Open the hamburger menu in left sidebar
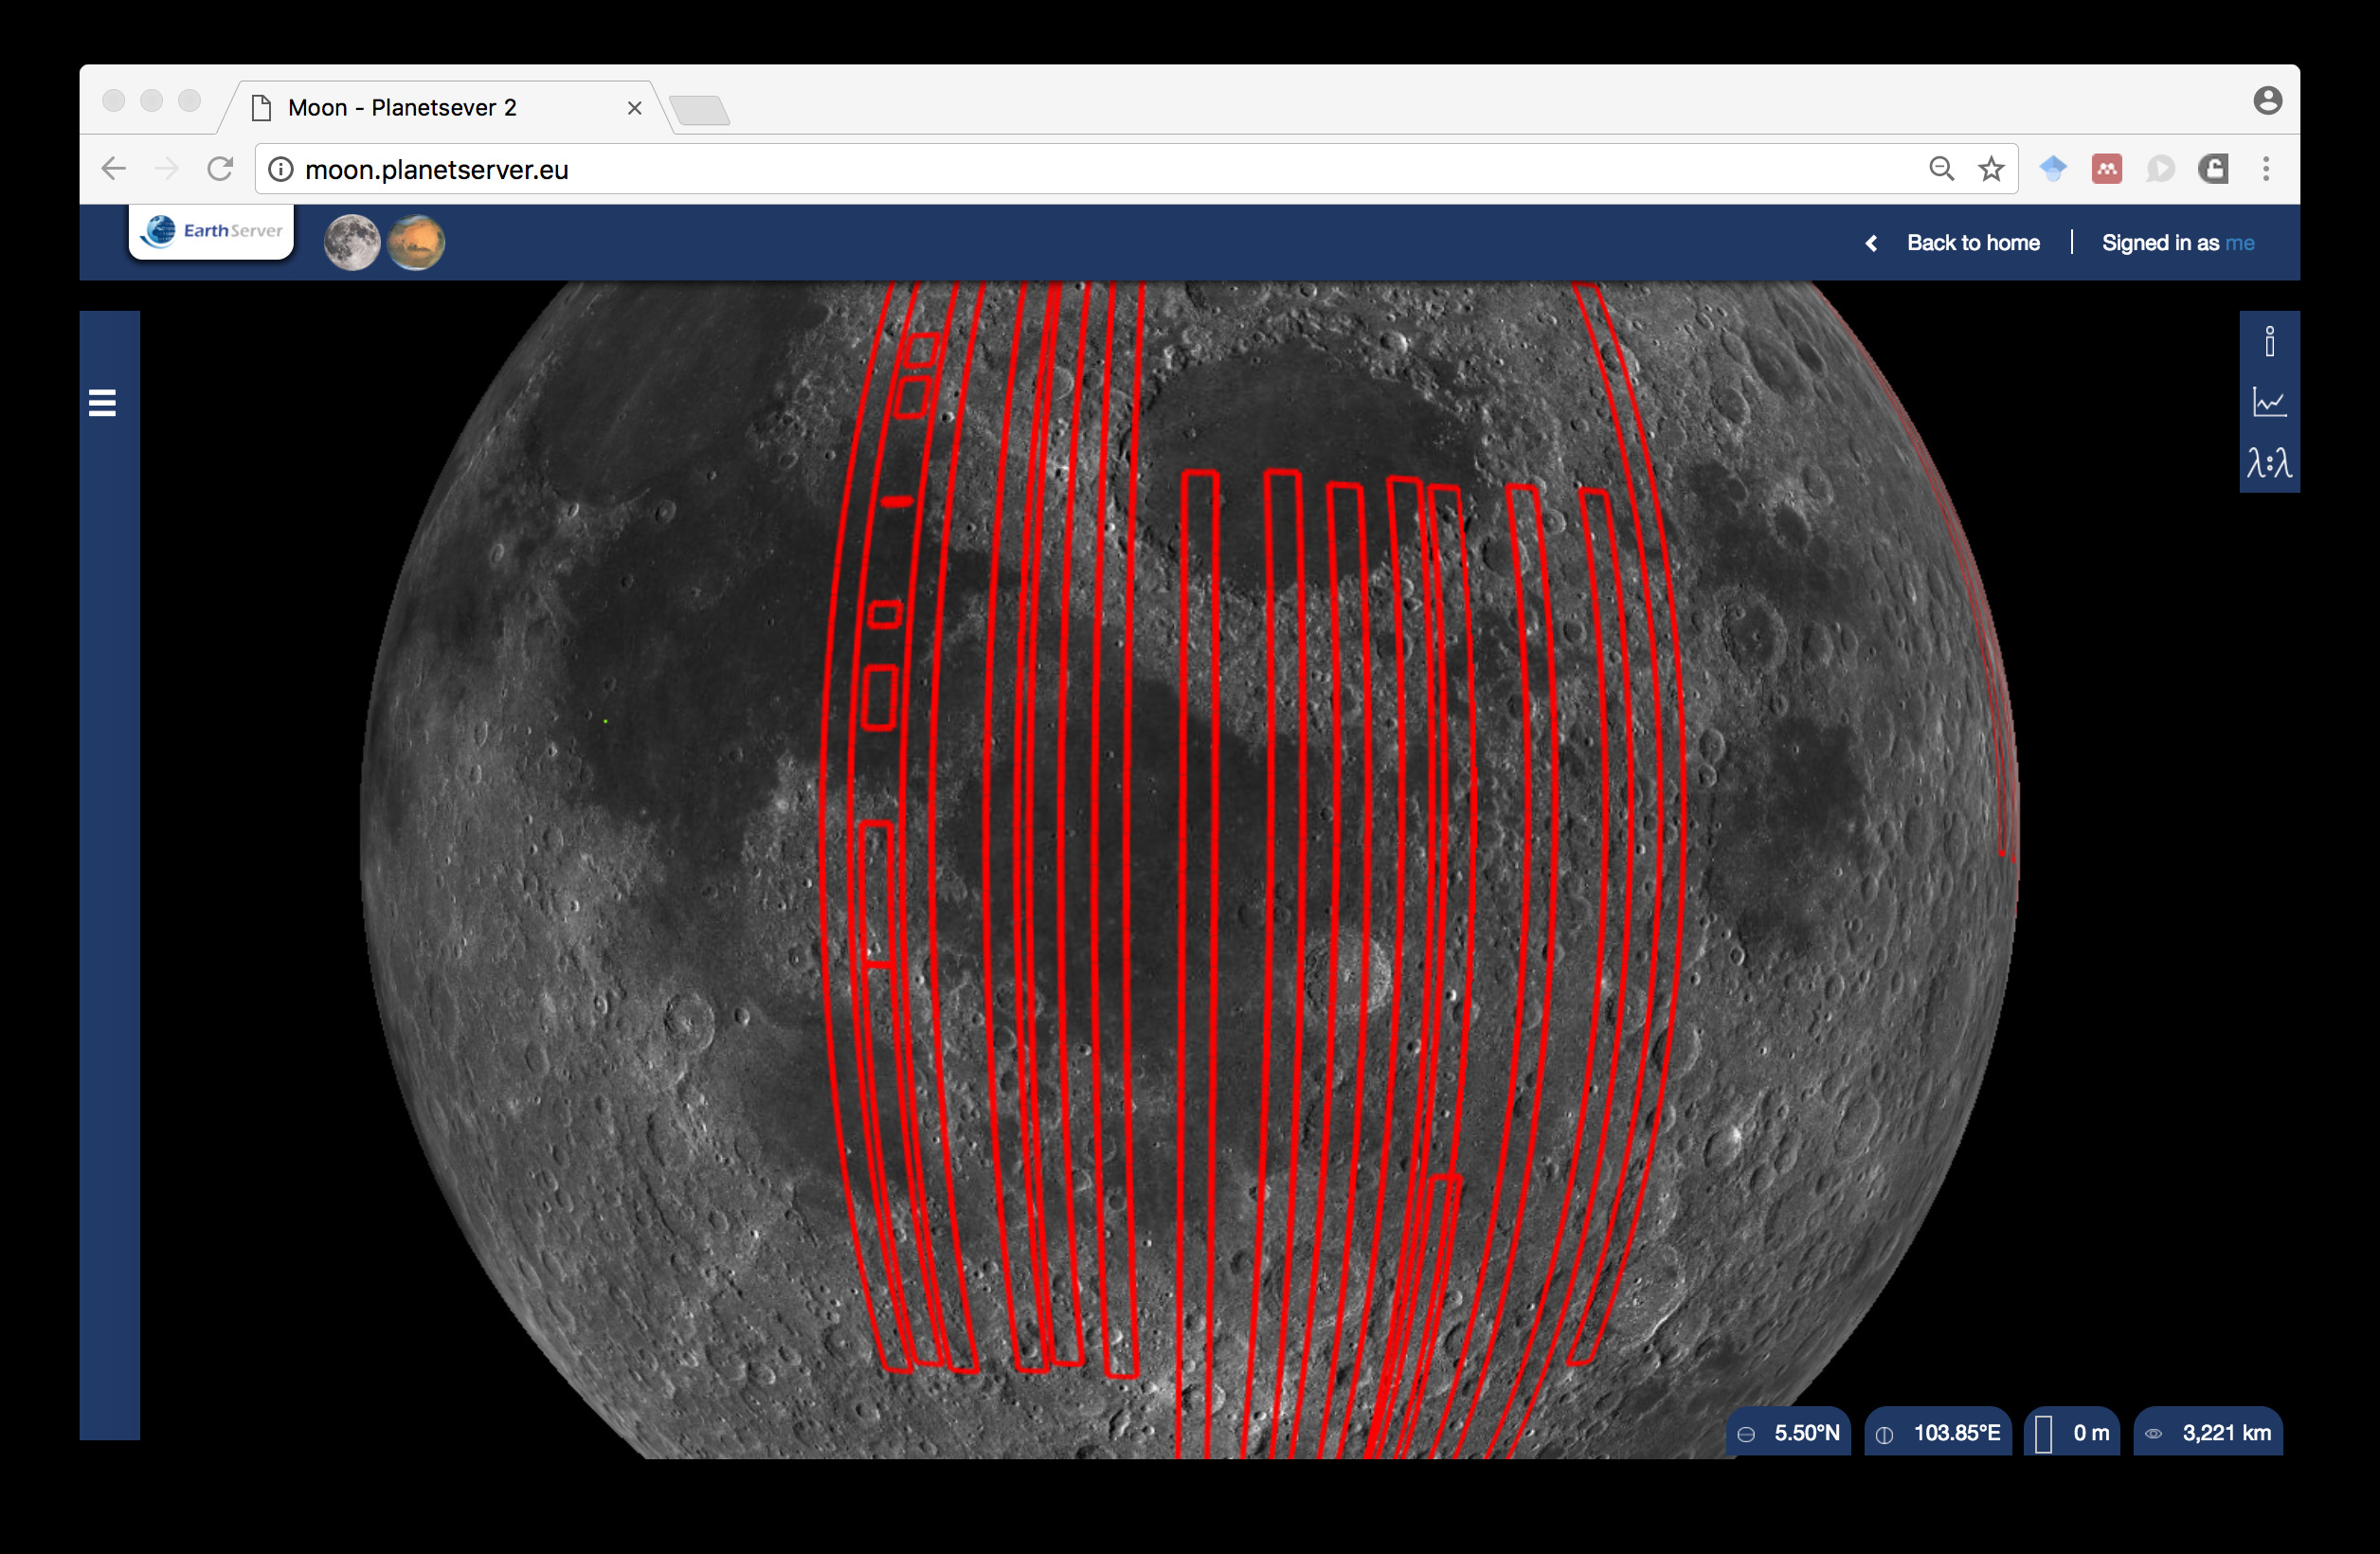2380x1554 pixels. click(x=102, y=403)
